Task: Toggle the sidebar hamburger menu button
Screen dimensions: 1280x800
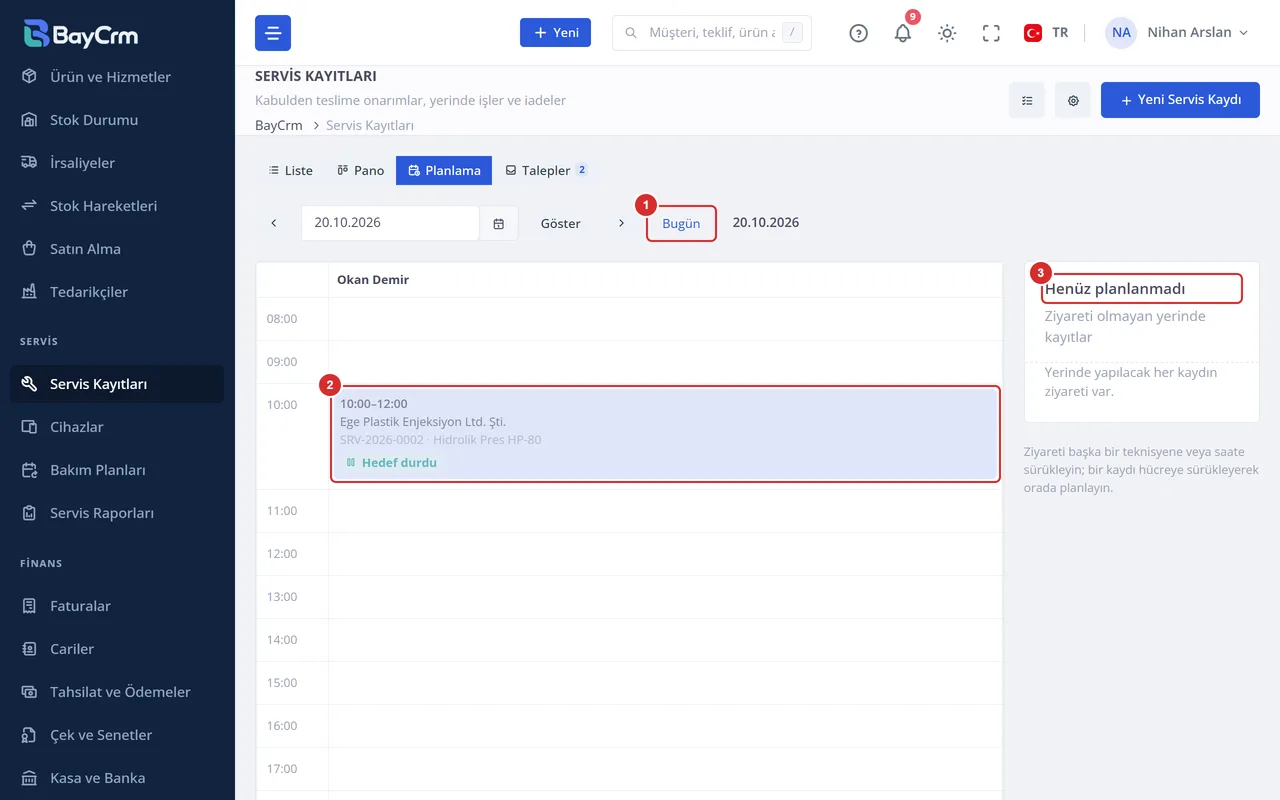Action: [273, 33]
